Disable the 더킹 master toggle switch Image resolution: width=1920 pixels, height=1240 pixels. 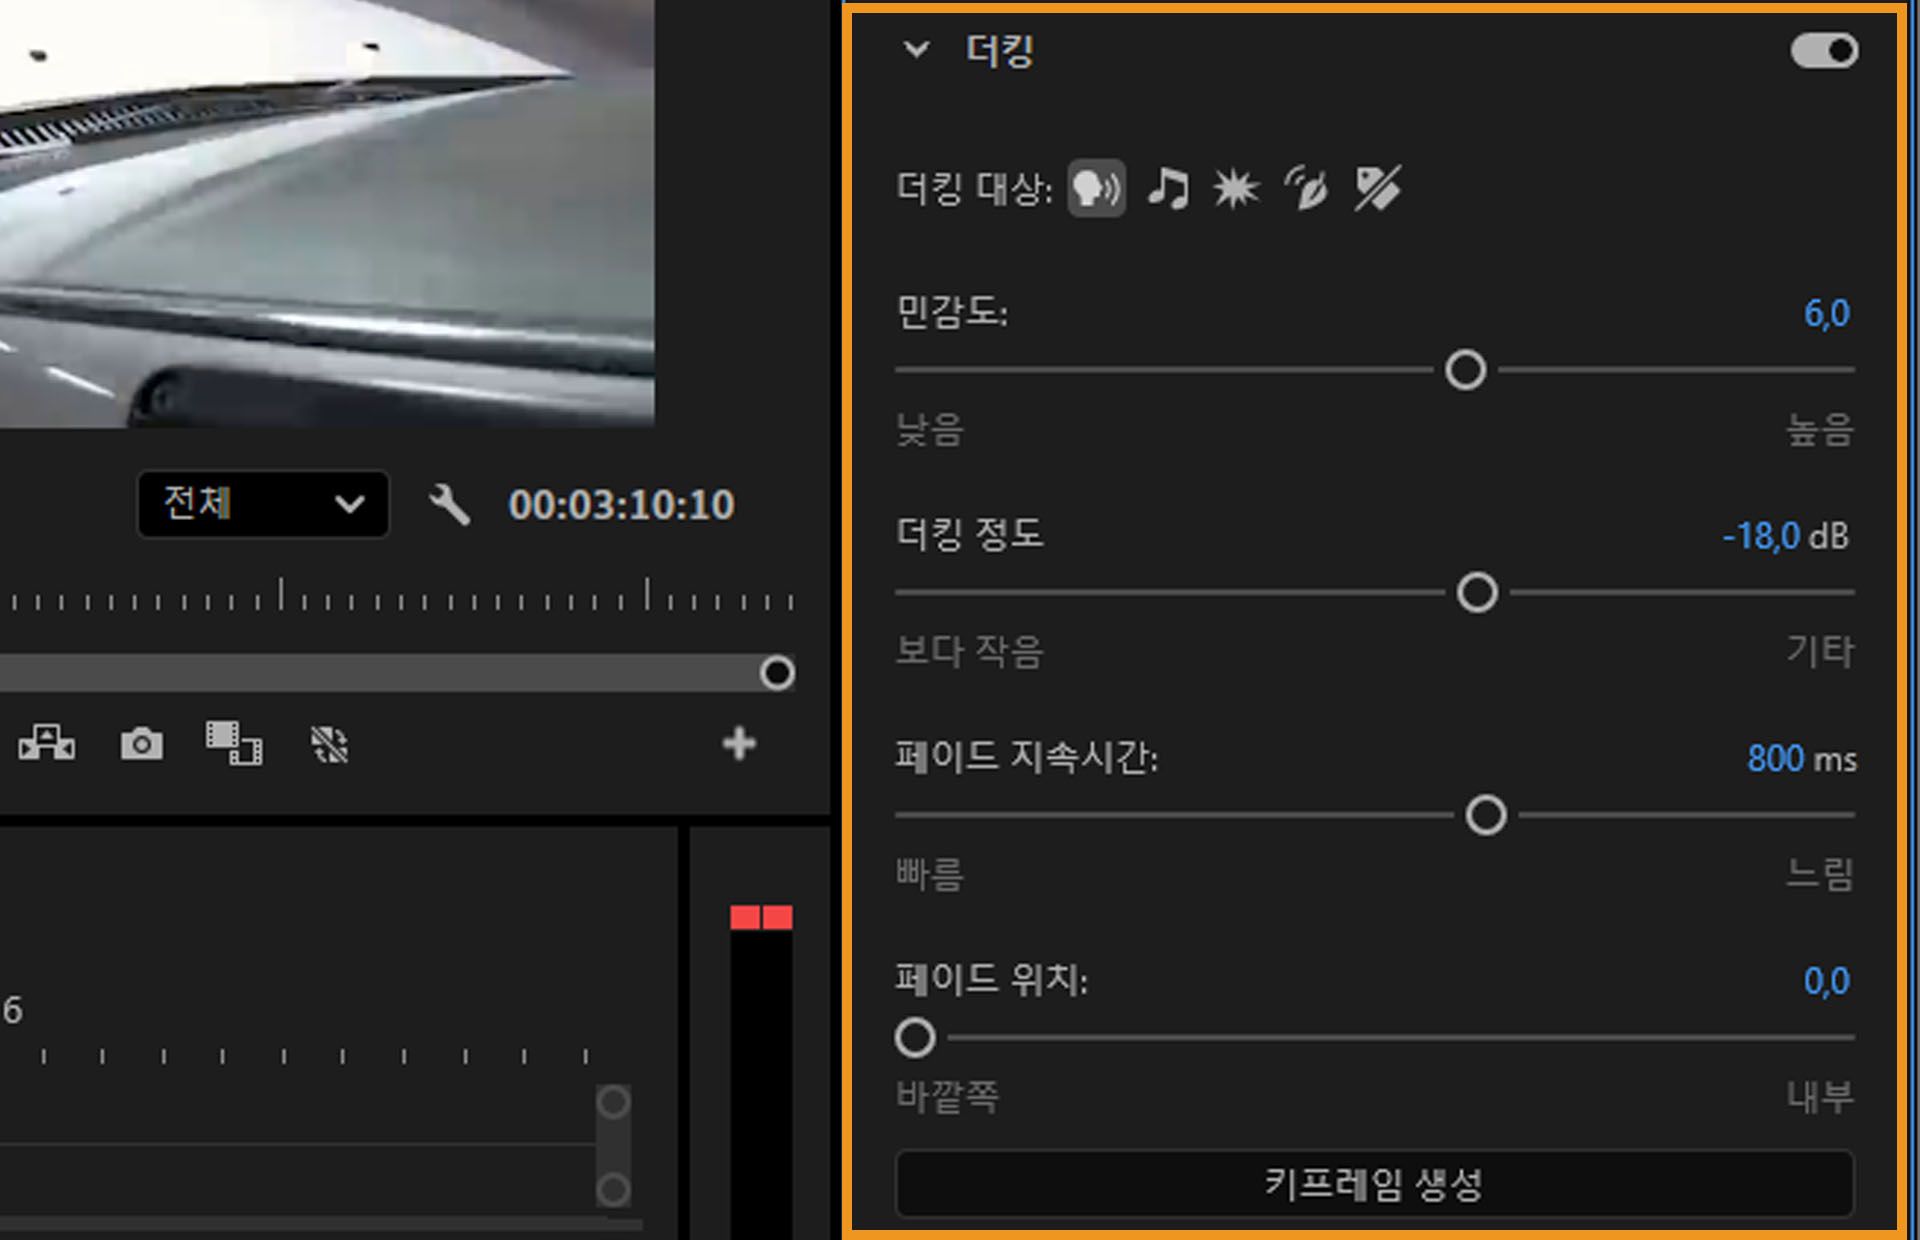click(x=1822, y=50)
